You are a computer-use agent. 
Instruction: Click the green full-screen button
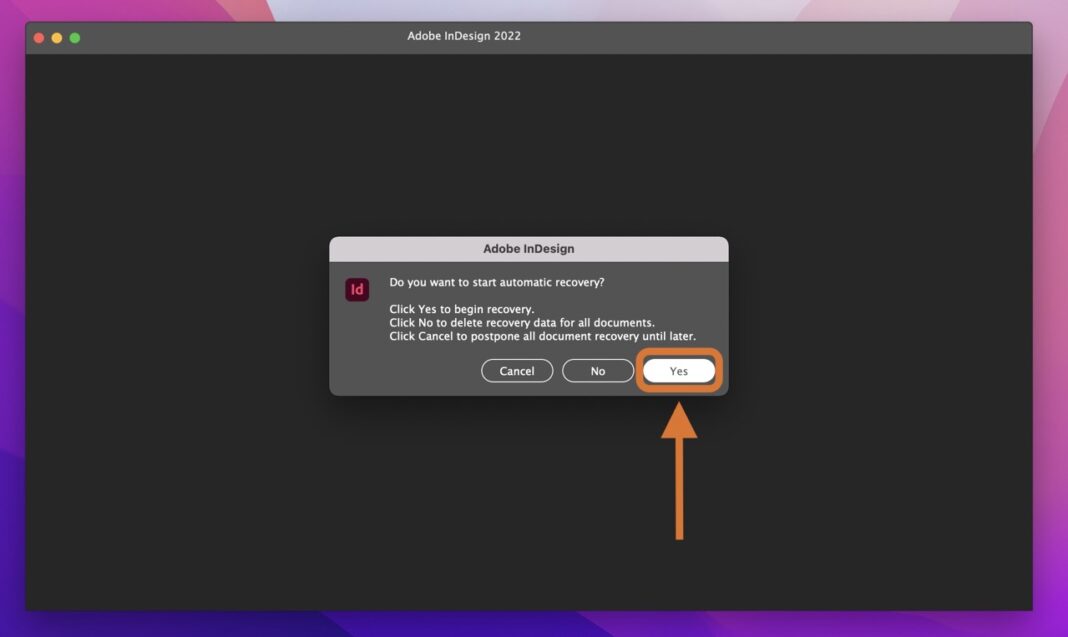(x=74, y=36)
